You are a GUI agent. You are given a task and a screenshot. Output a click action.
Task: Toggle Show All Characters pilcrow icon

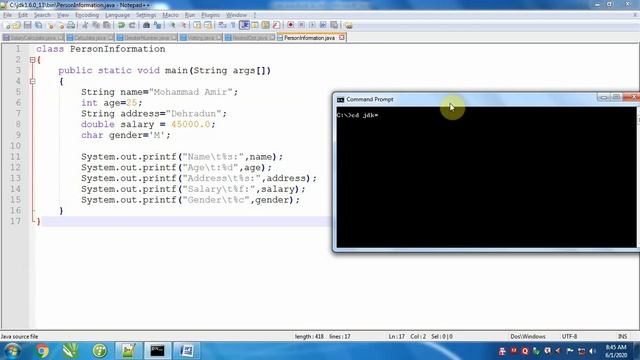[x=233, y=25]
